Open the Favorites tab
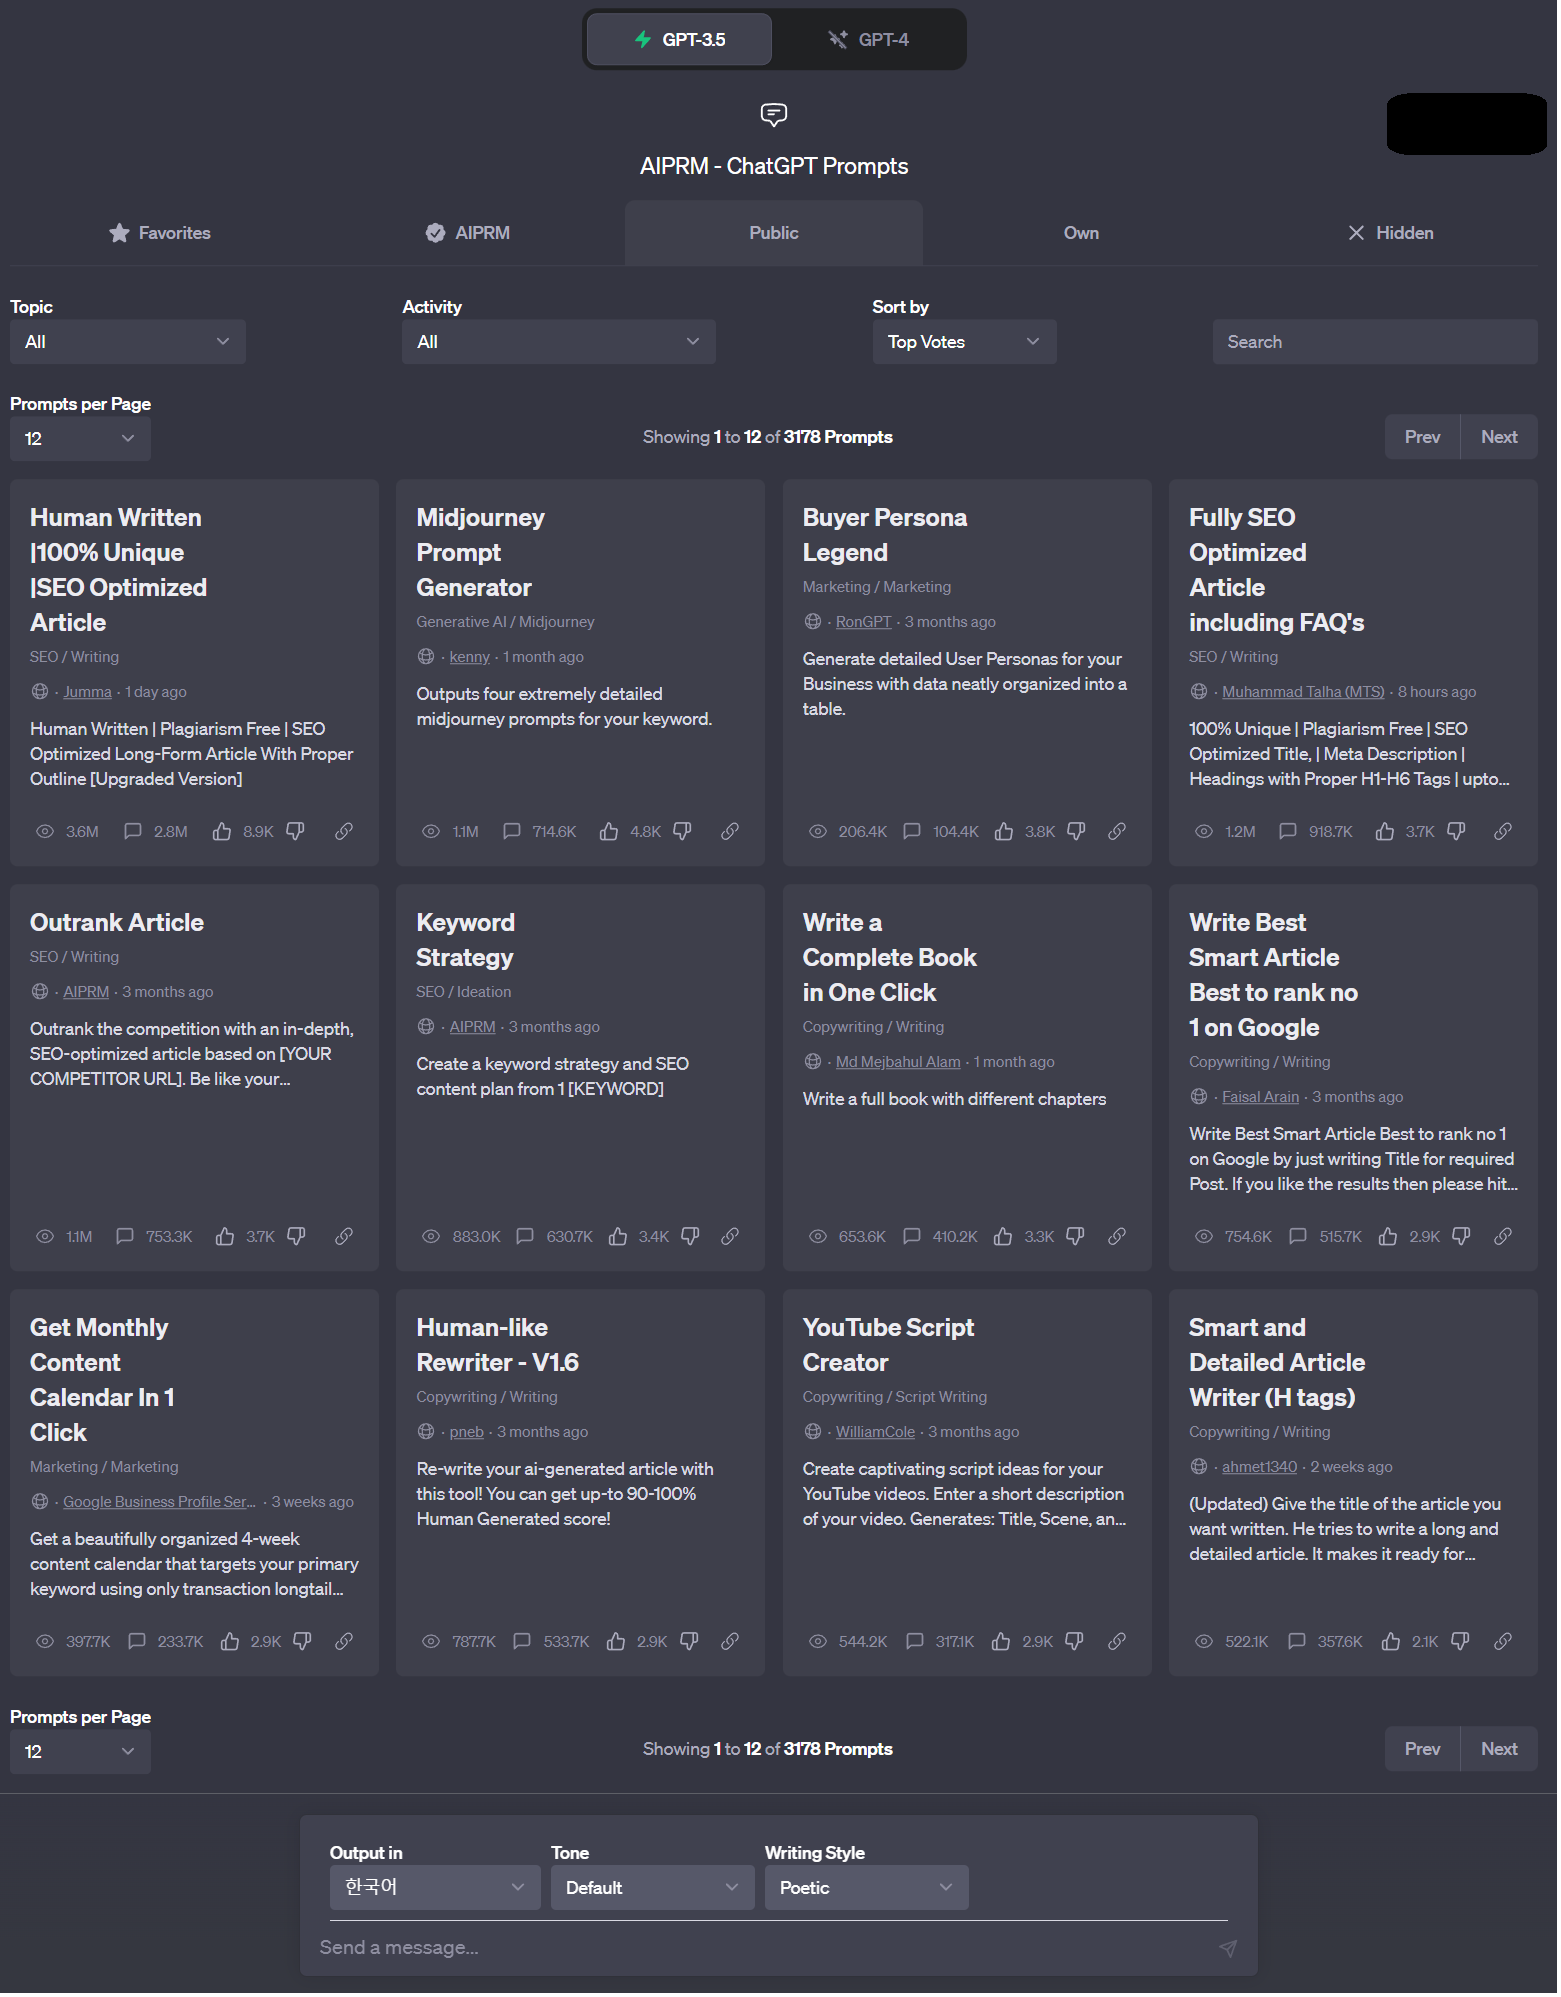 (160, 234)
